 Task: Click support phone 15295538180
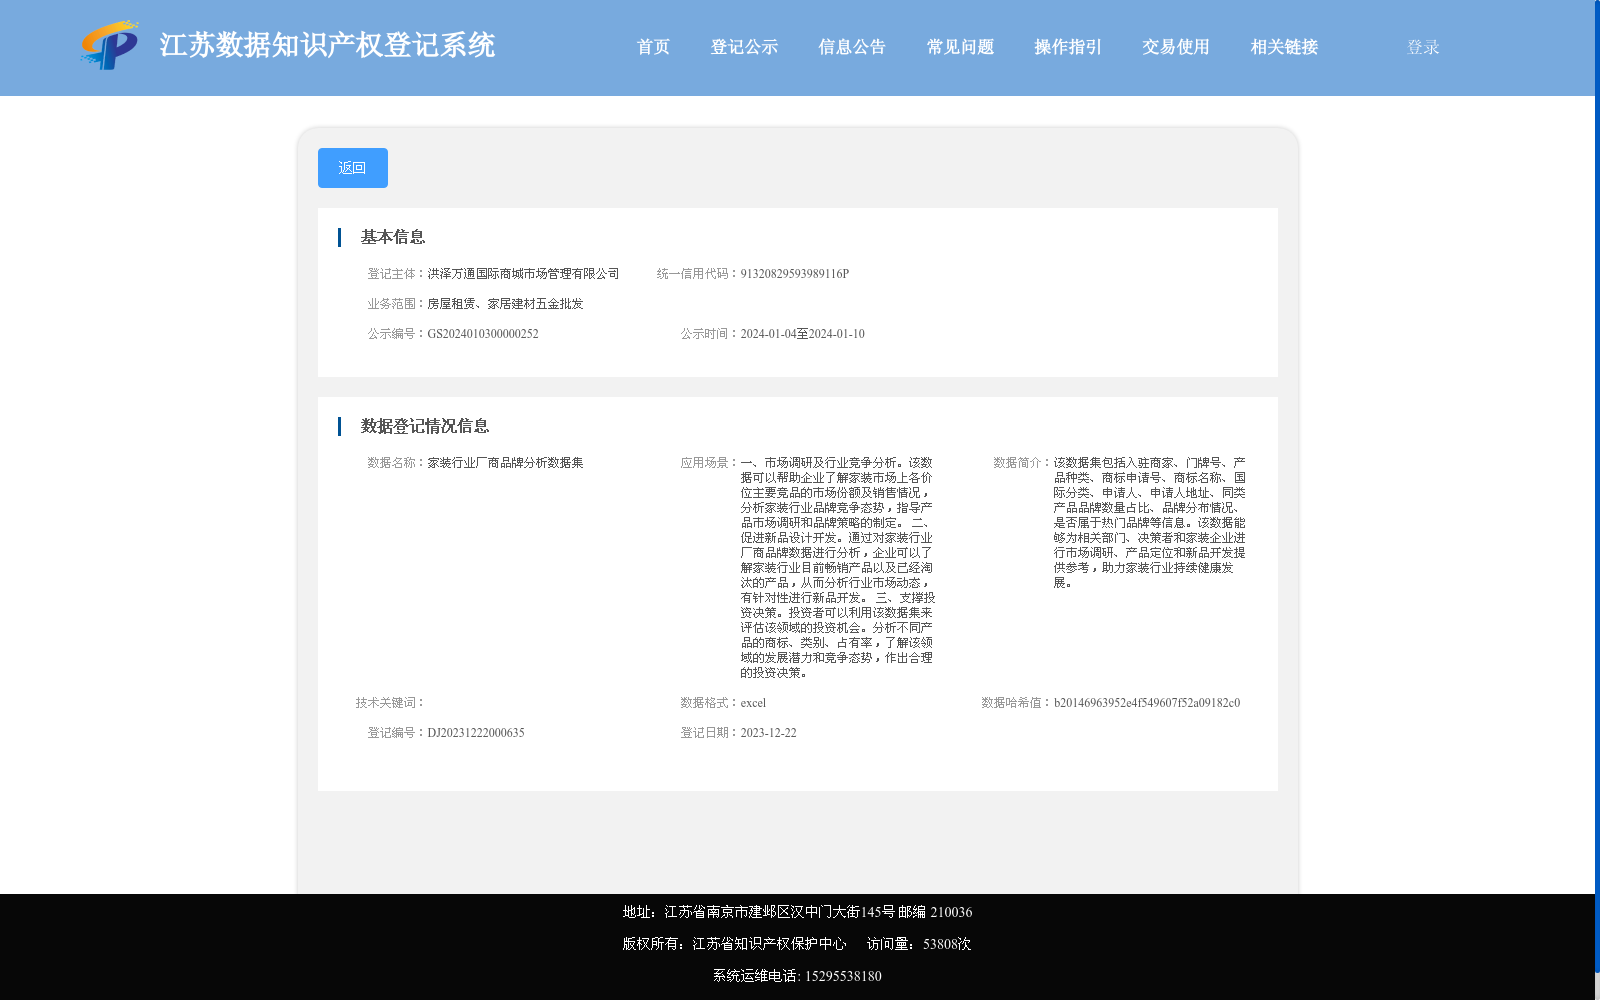(x=843, y=976)
